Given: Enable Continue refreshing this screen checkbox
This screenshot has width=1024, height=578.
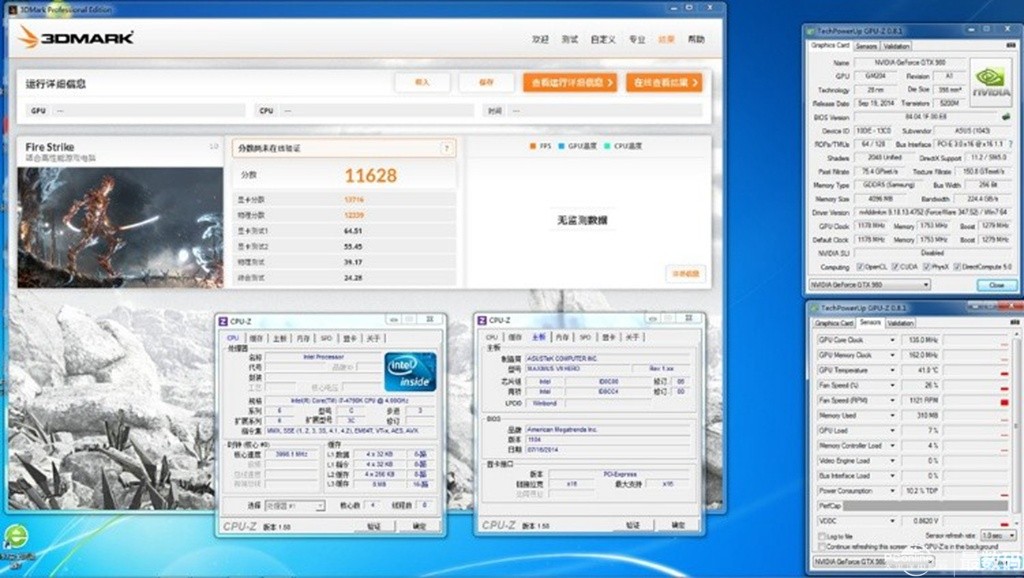Looking at the screenshot, I should click(822, 546).
